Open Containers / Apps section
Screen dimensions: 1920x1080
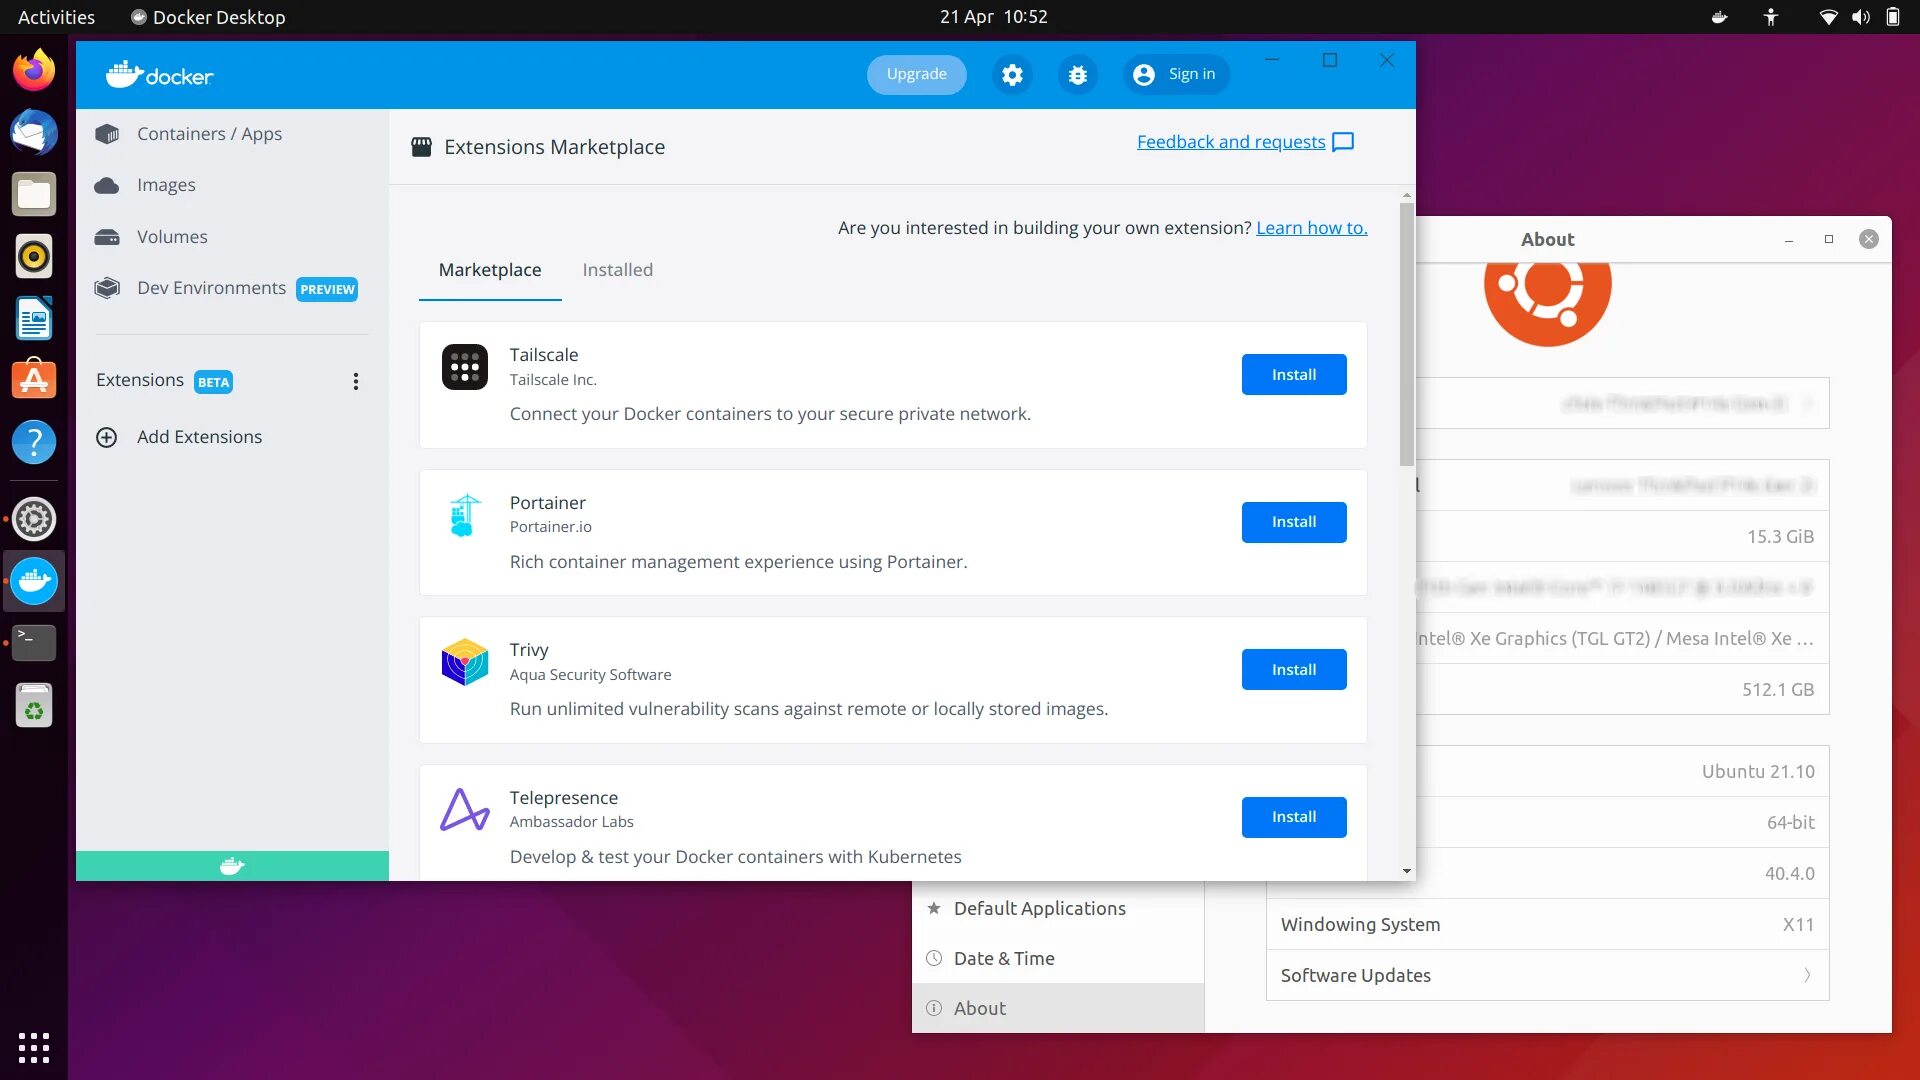pos(209,134)
